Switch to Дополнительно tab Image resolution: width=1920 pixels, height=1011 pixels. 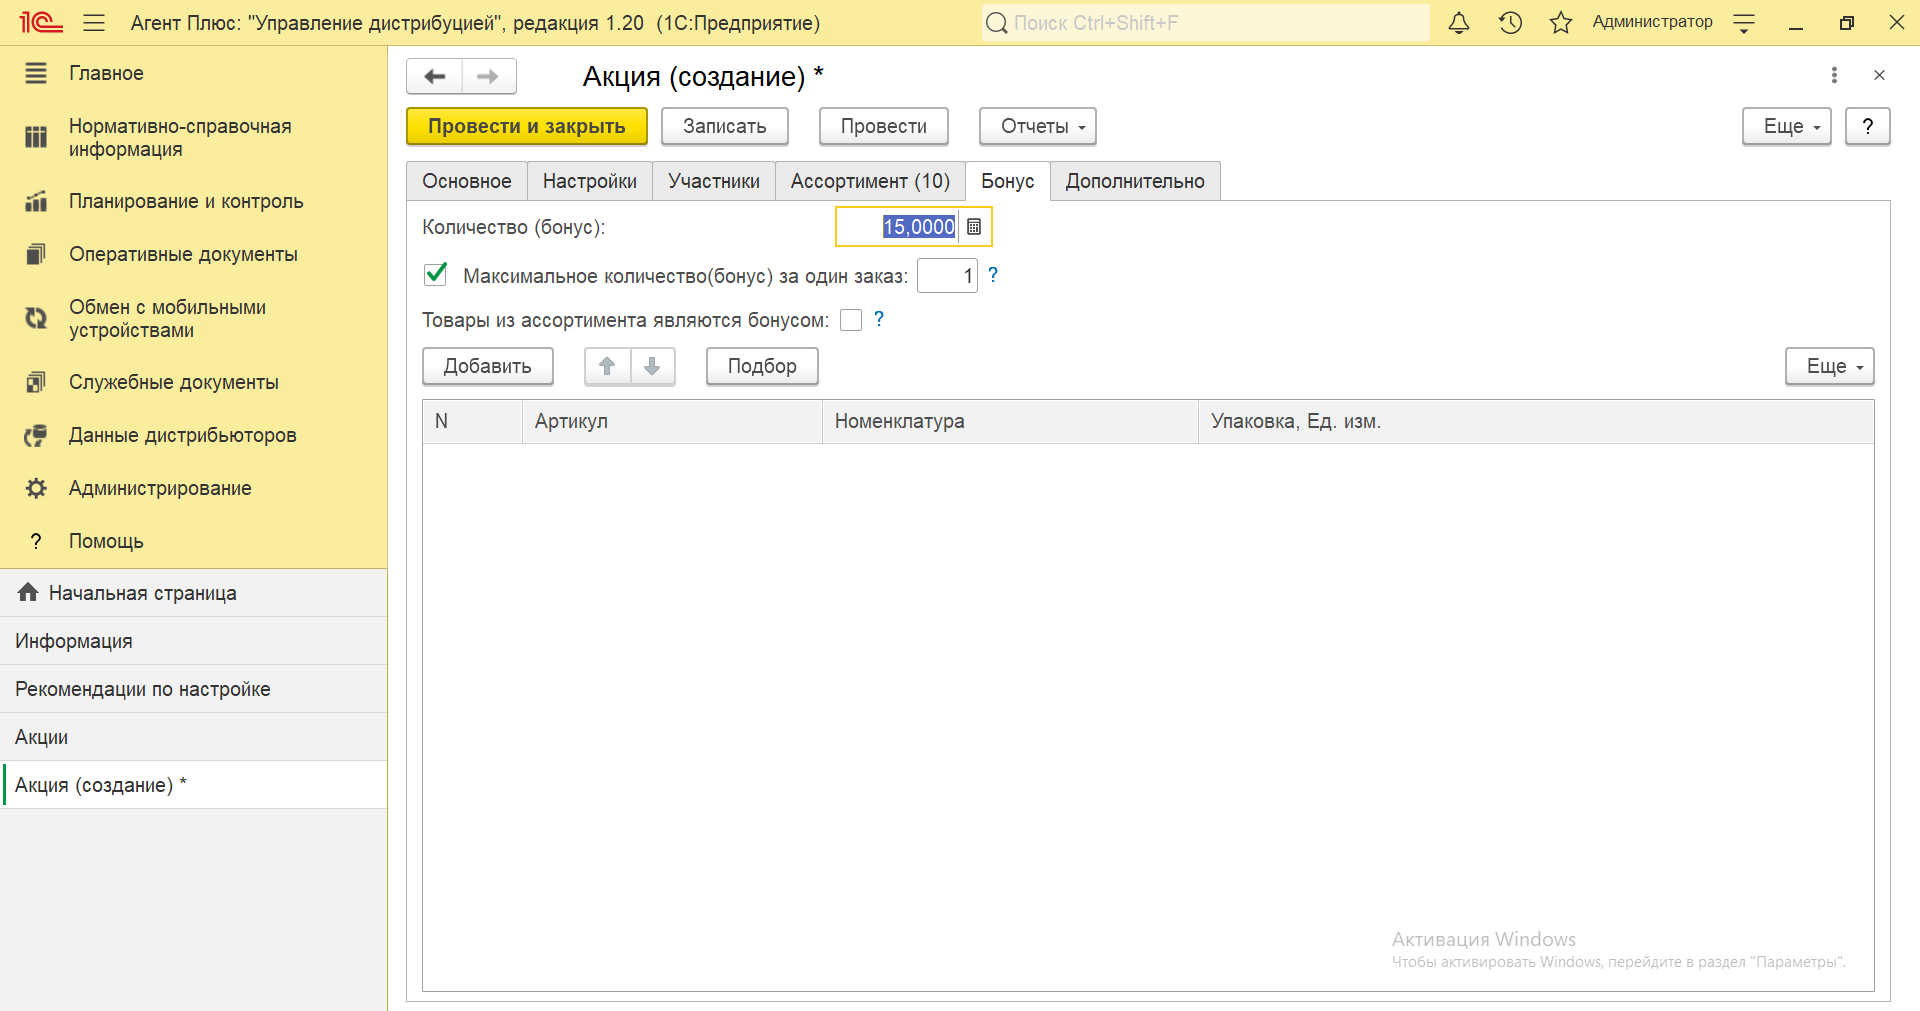tap(1135, 181)
